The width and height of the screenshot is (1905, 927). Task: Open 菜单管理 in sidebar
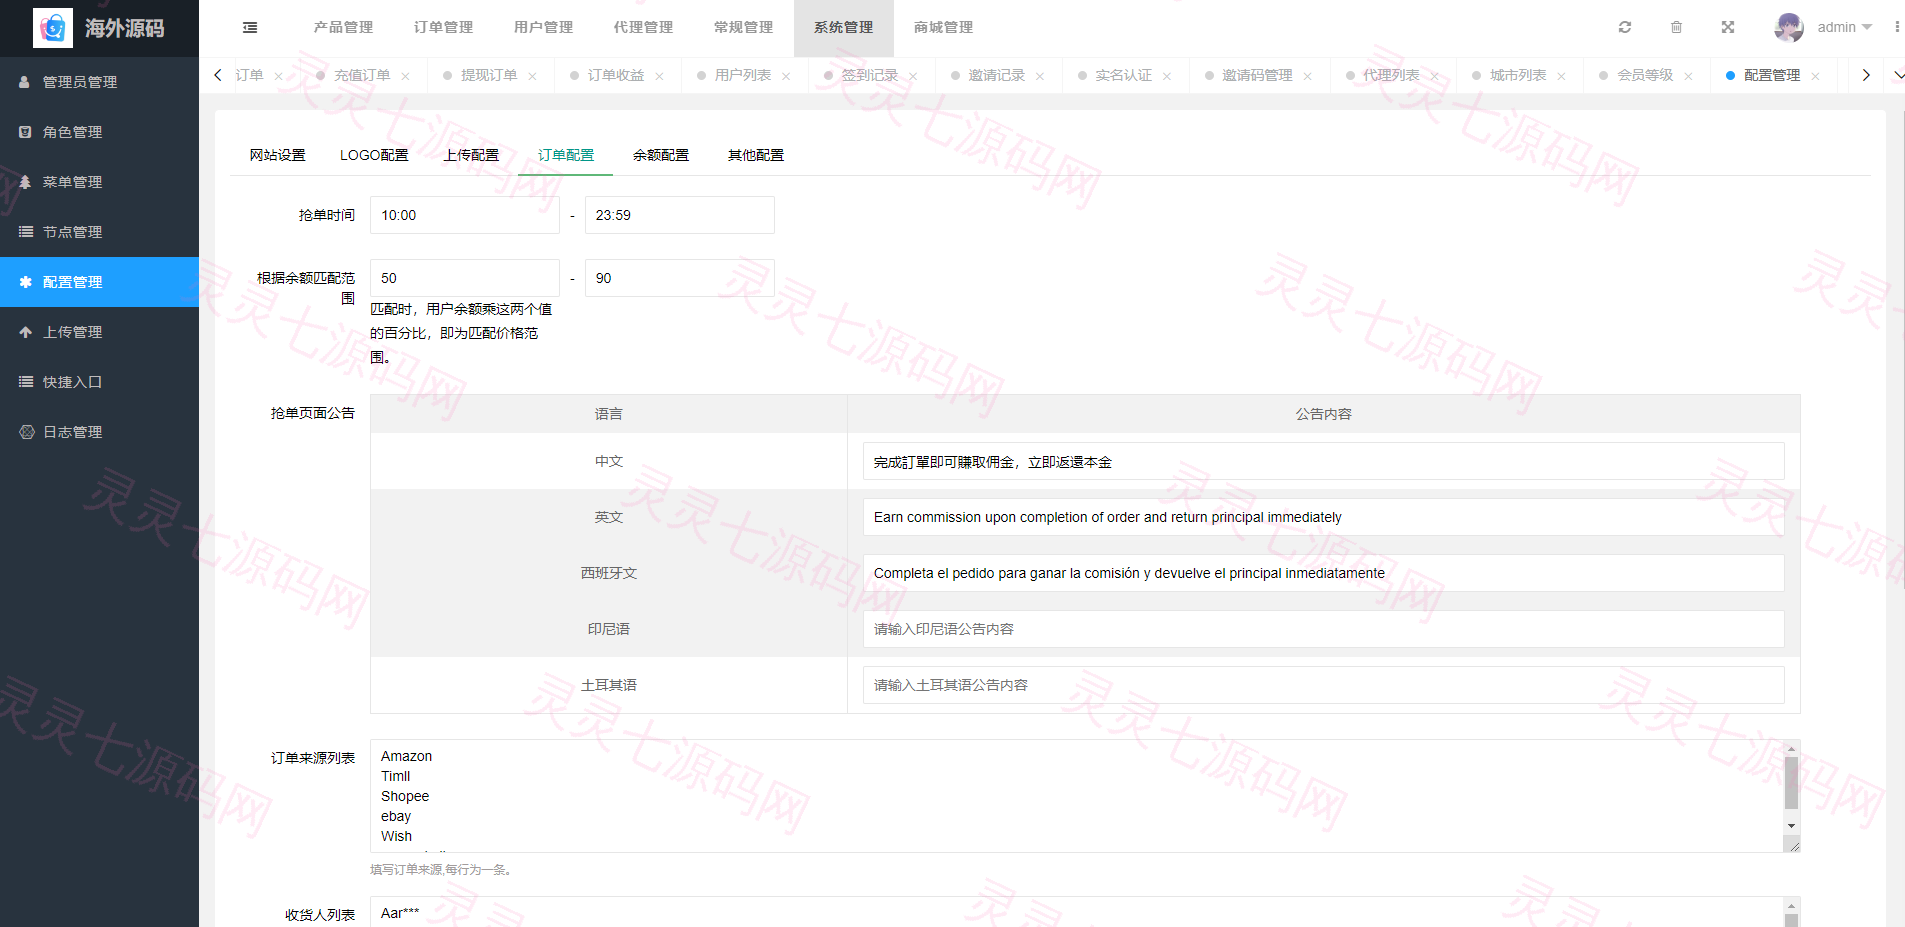pyautogui.click(x=99, y=182)
